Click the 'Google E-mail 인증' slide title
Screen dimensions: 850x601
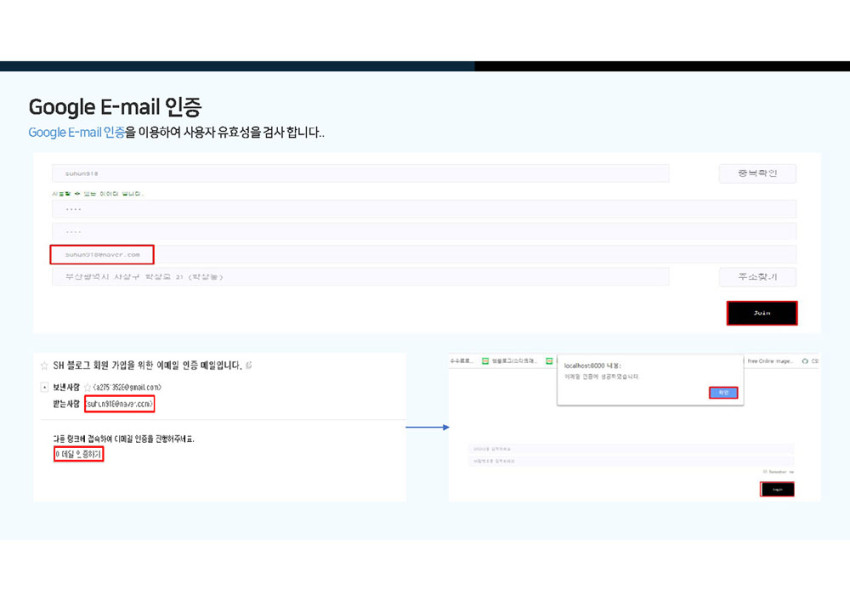tap(115, 107)
